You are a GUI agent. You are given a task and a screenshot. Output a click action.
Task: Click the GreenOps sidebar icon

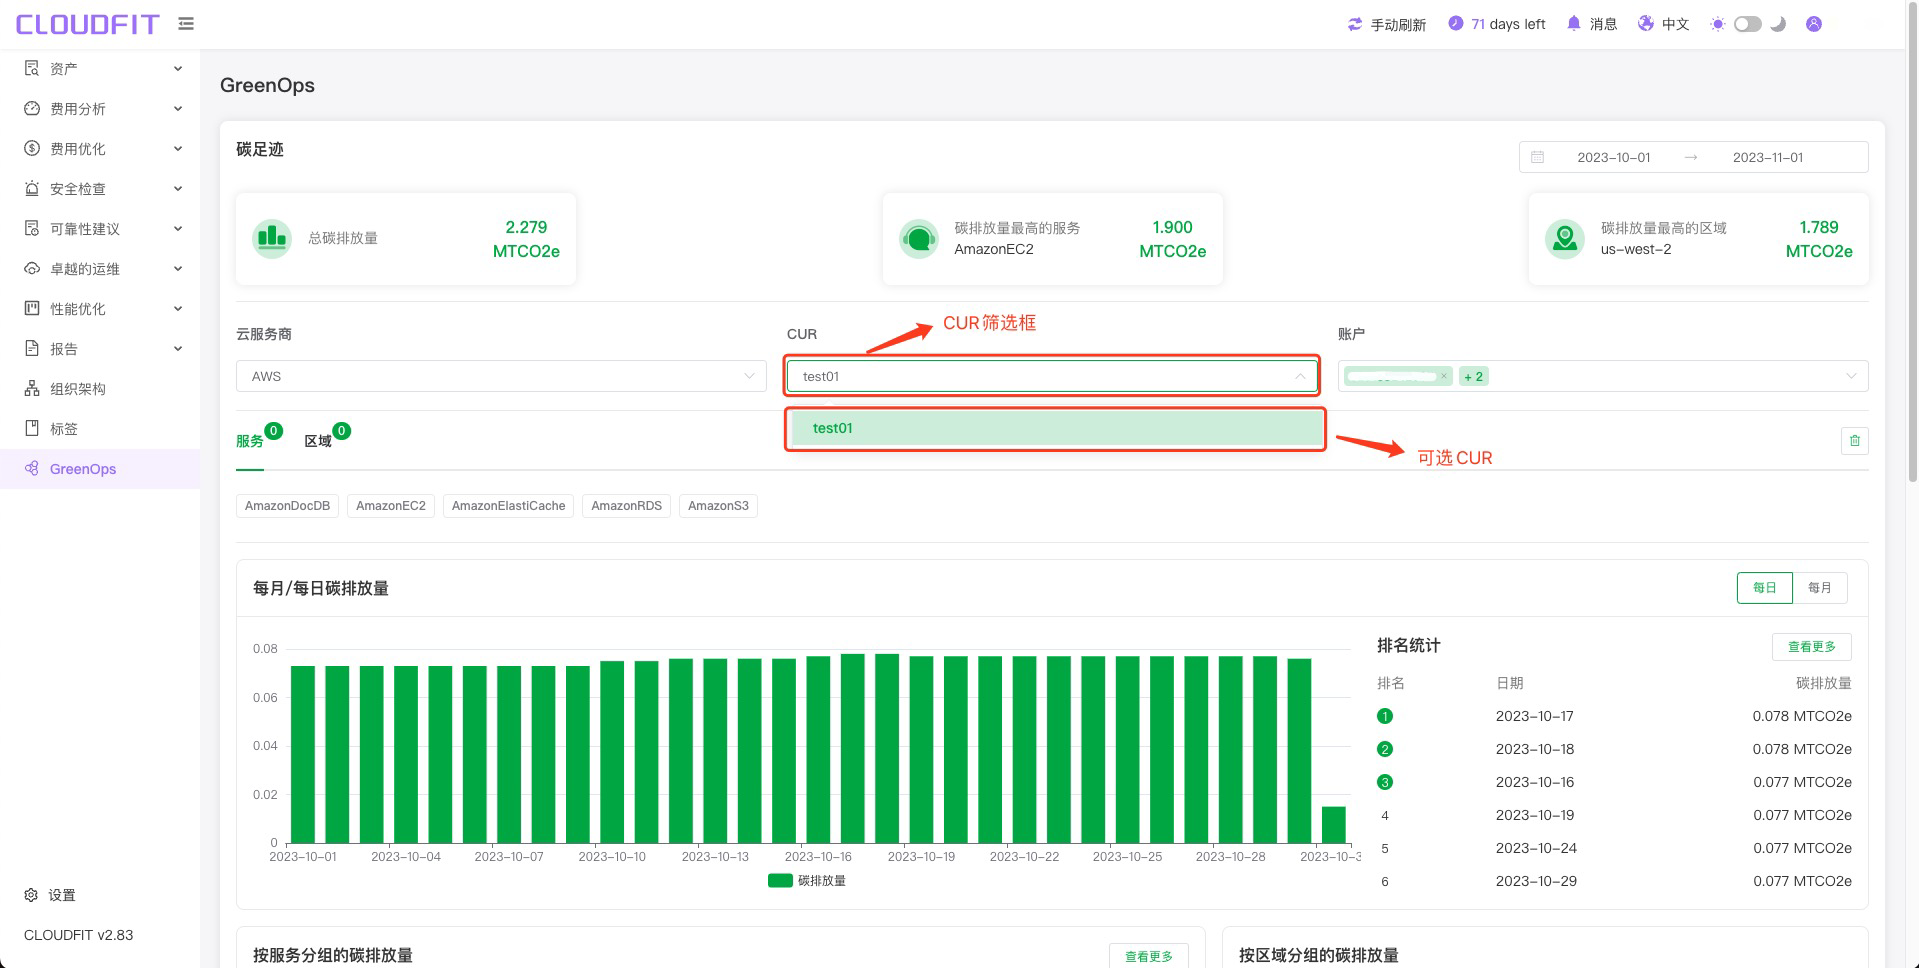click(32, 468)
